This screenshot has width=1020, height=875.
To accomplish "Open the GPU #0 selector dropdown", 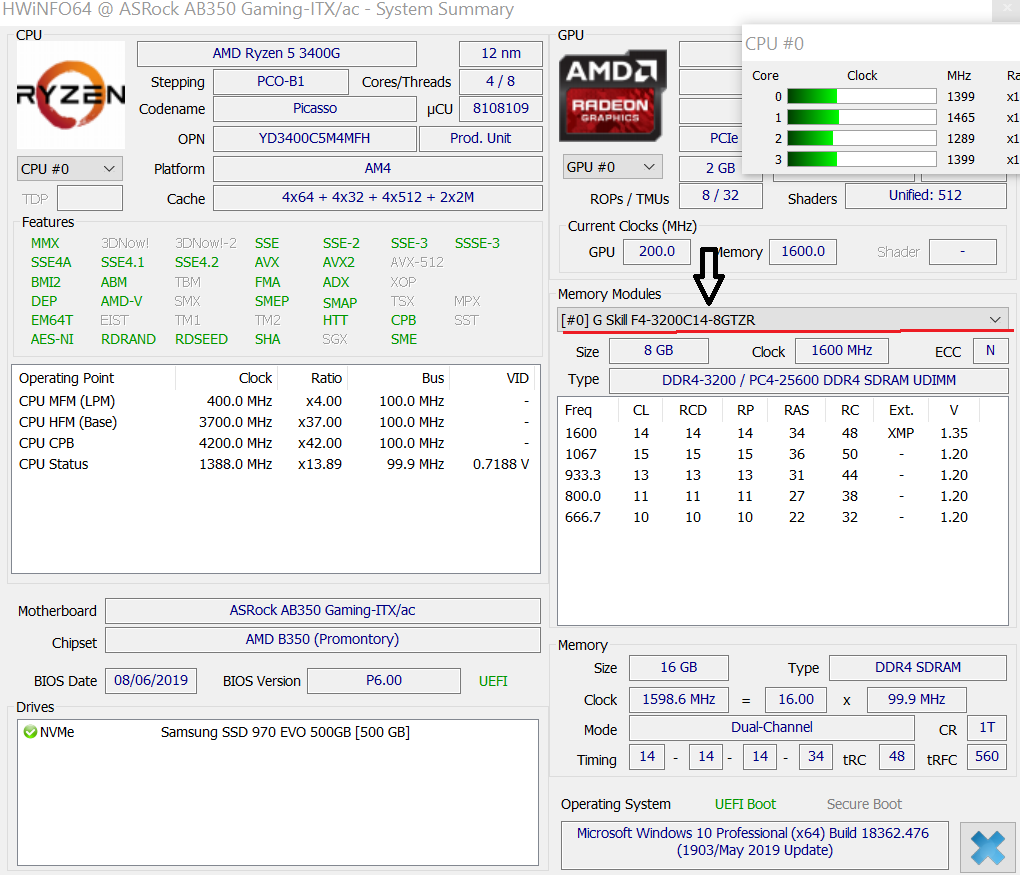I will (612, 167).
